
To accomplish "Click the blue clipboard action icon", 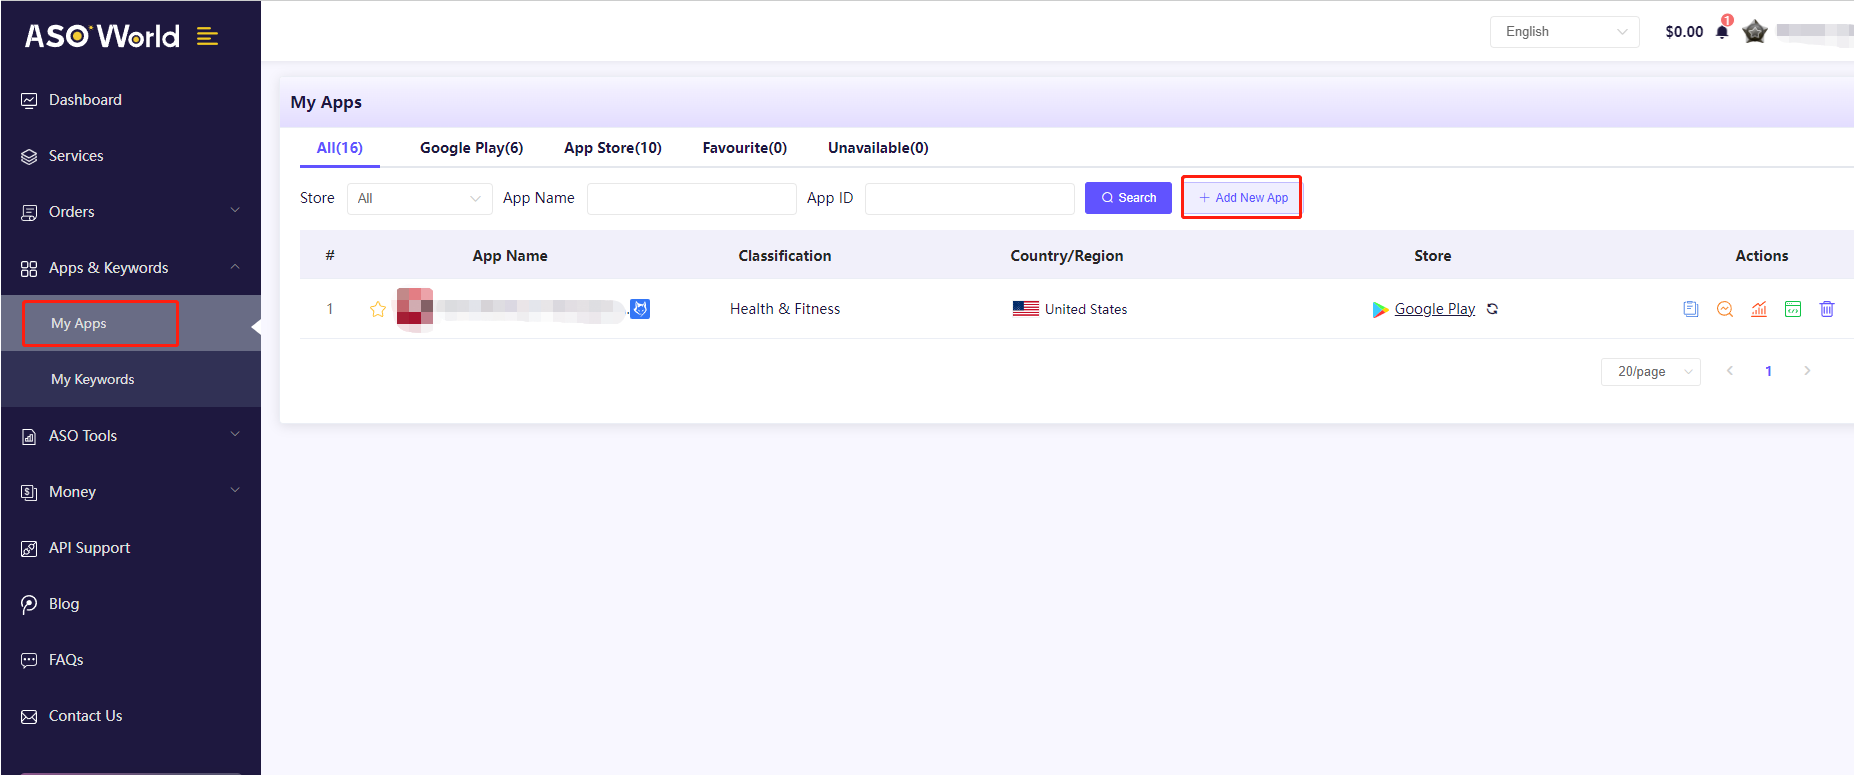I will point(1691,309).
